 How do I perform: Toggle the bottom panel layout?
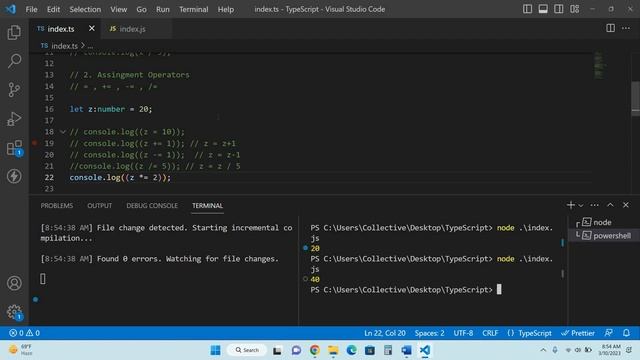tap(543, 9)
